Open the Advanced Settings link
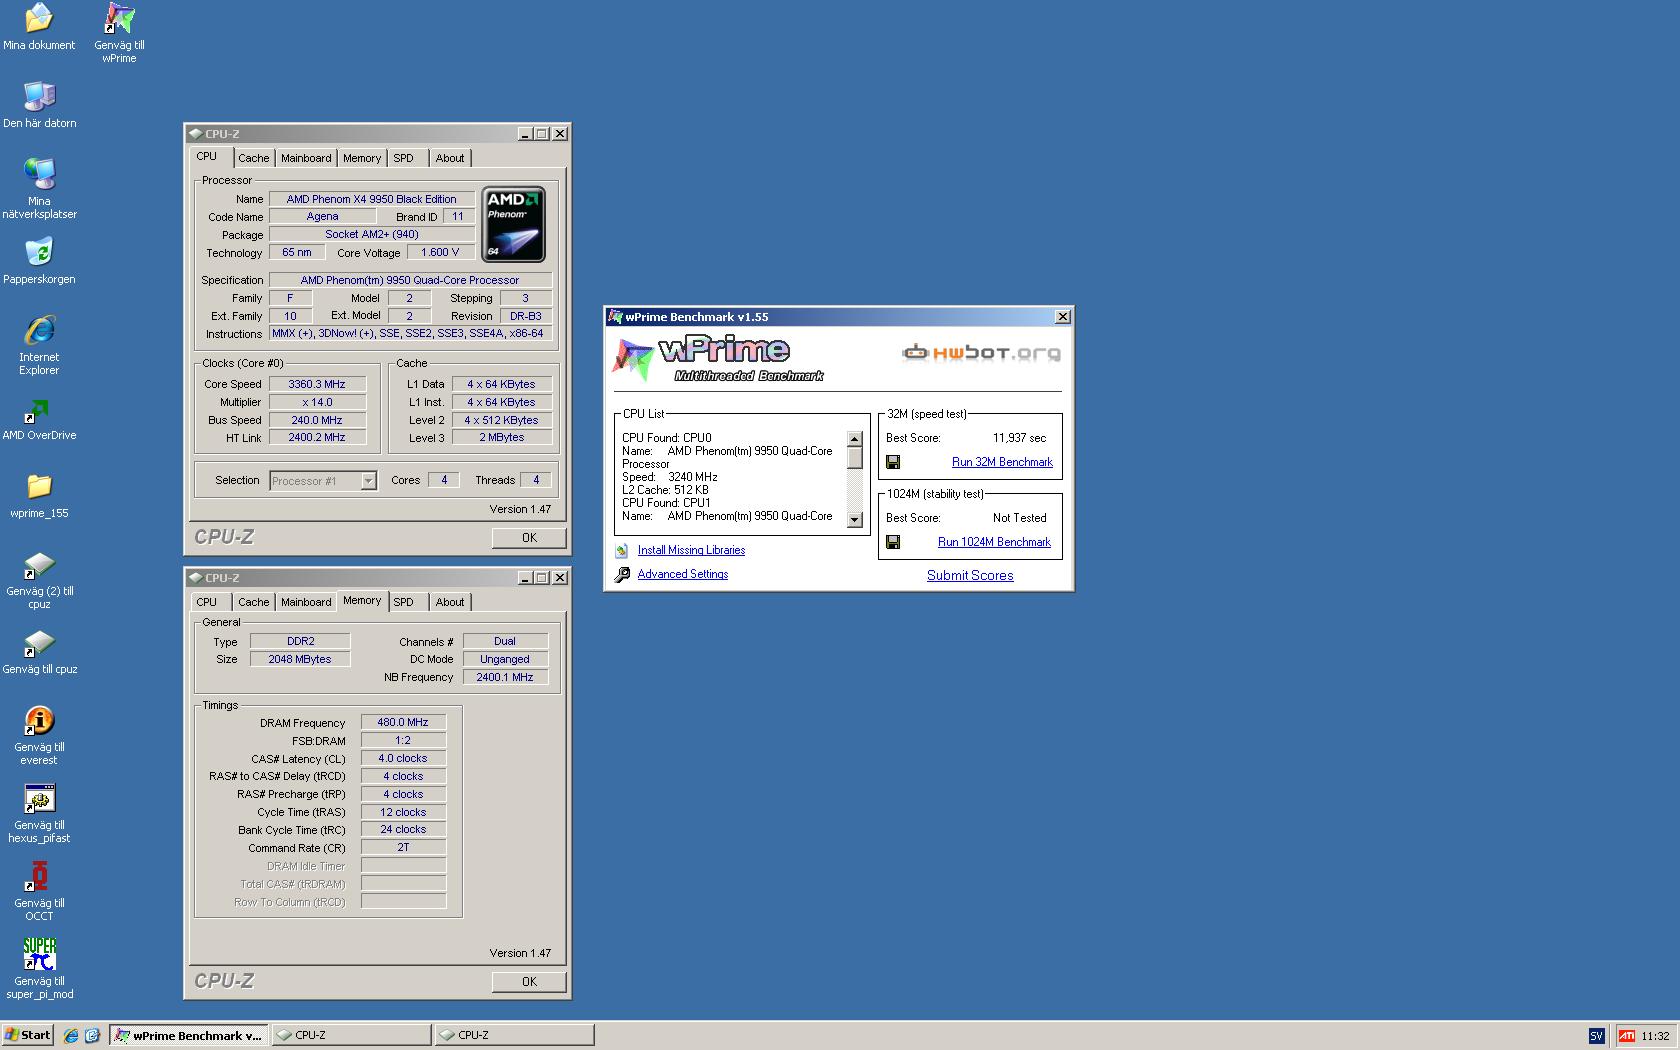Viewport: 1680px width, 1050px height. (683, 574)
